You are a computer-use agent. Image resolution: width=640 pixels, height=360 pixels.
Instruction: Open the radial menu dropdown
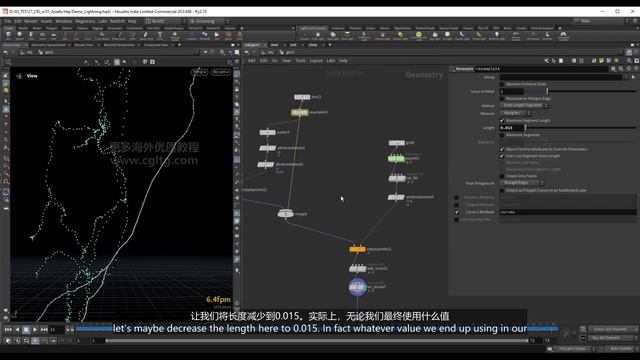tap(208, 21)
